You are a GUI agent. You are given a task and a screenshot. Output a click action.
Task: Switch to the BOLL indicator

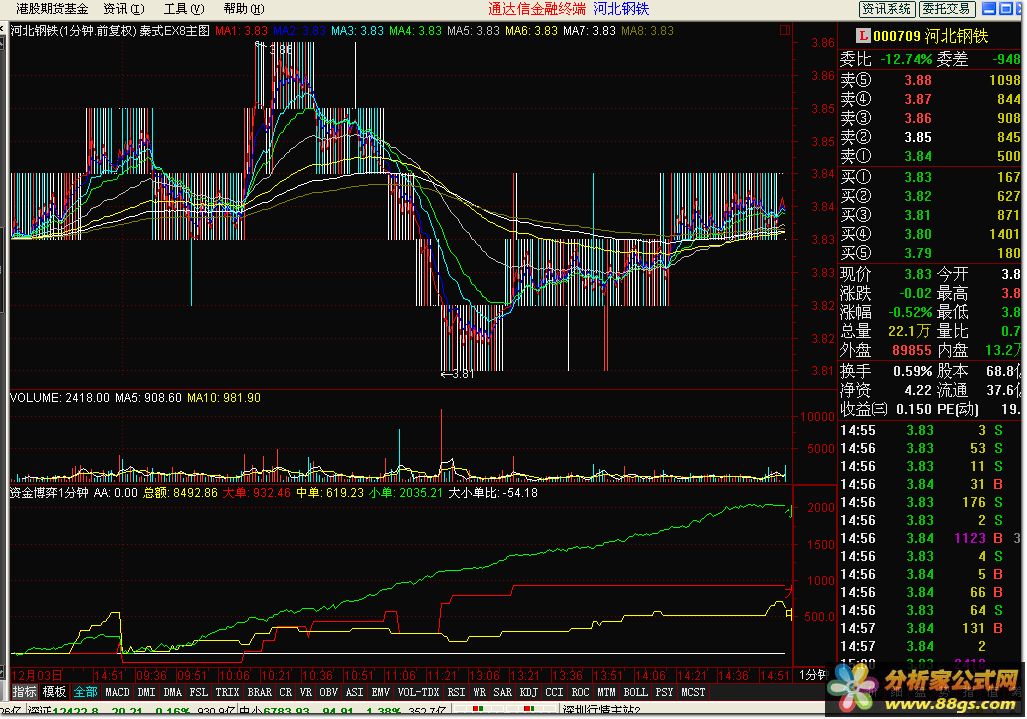pos(635,692)
